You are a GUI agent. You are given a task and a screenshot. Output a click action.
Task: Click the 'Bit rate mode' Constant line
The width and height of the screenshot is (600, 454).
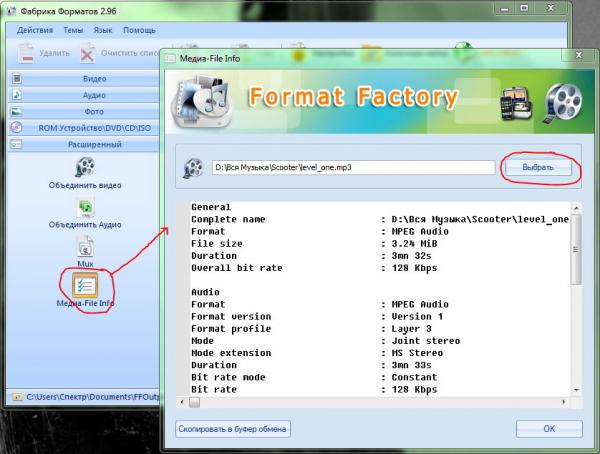pyautogui.click(x=314, y=377)
